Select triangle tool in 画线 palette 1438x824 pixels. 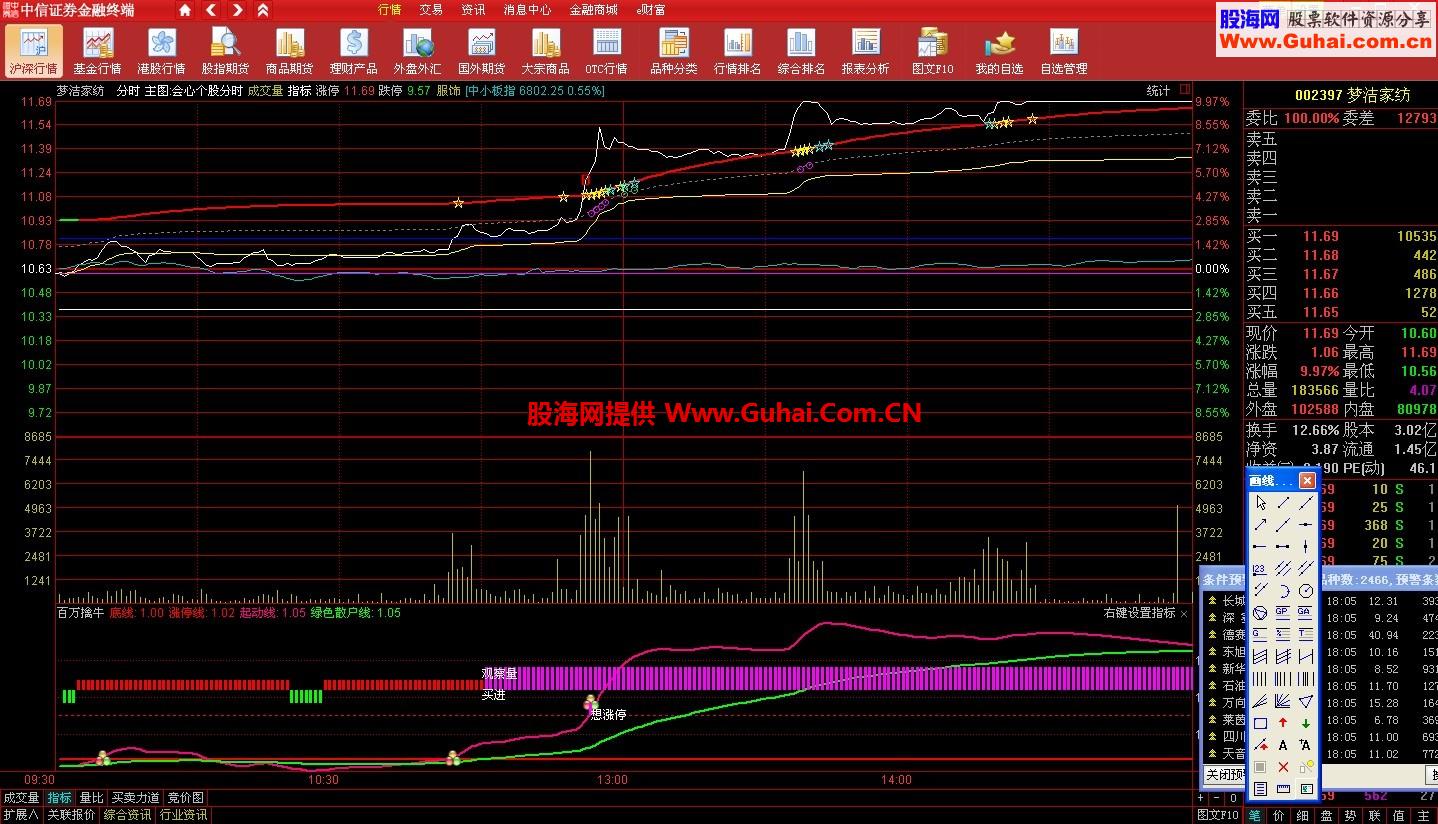(1306, 700)
